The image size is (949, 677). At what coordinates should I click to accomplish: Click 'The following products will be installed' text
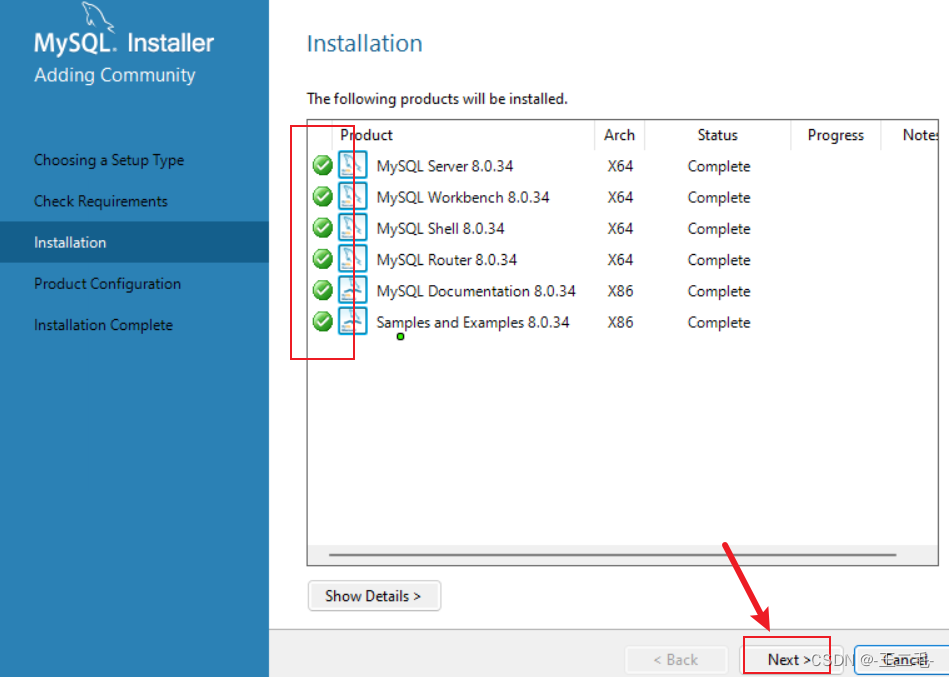point(437,99)
